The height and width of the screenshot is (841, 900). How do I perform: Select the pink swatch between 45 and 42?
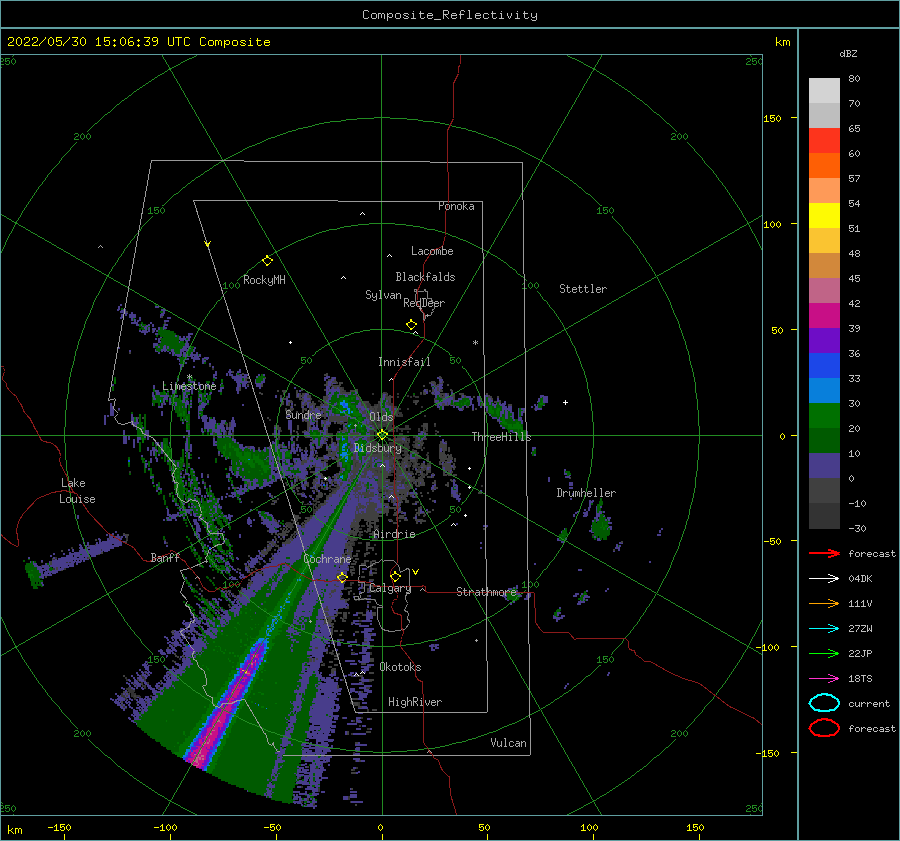click(824, 290)
